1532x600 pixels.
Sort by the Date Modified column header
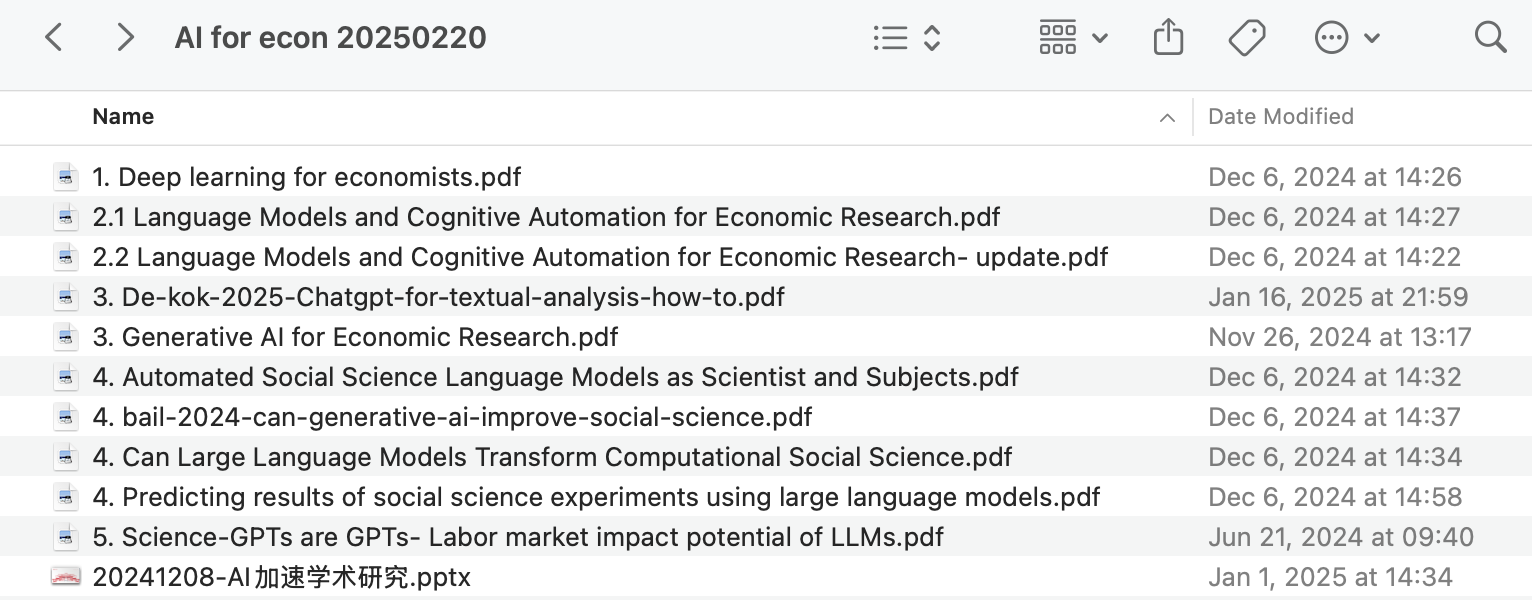[1281, 117]
